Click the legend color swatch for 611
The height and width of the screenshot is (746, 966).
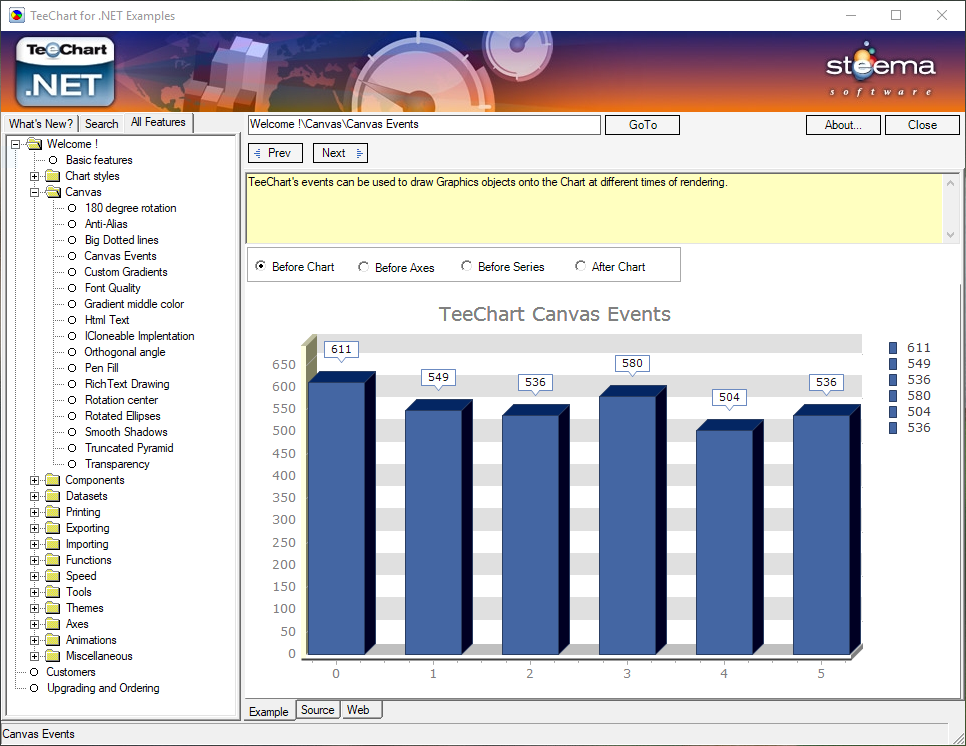893,348
